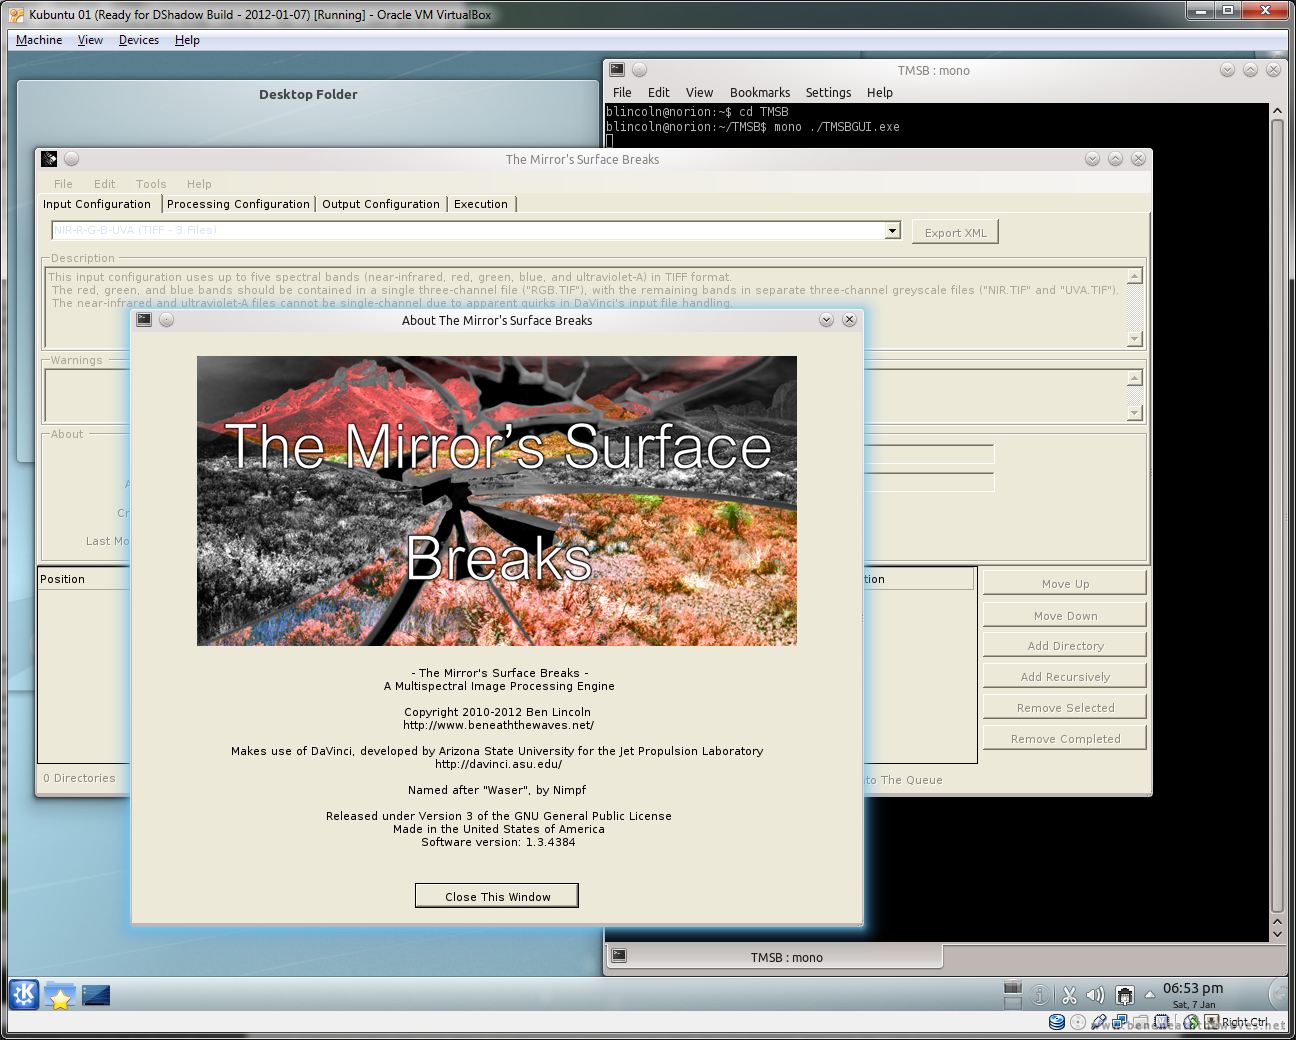Open the starred folder icon in the KDE panel
This screenshot has height=1040, width=1296.
pos(60,995)
